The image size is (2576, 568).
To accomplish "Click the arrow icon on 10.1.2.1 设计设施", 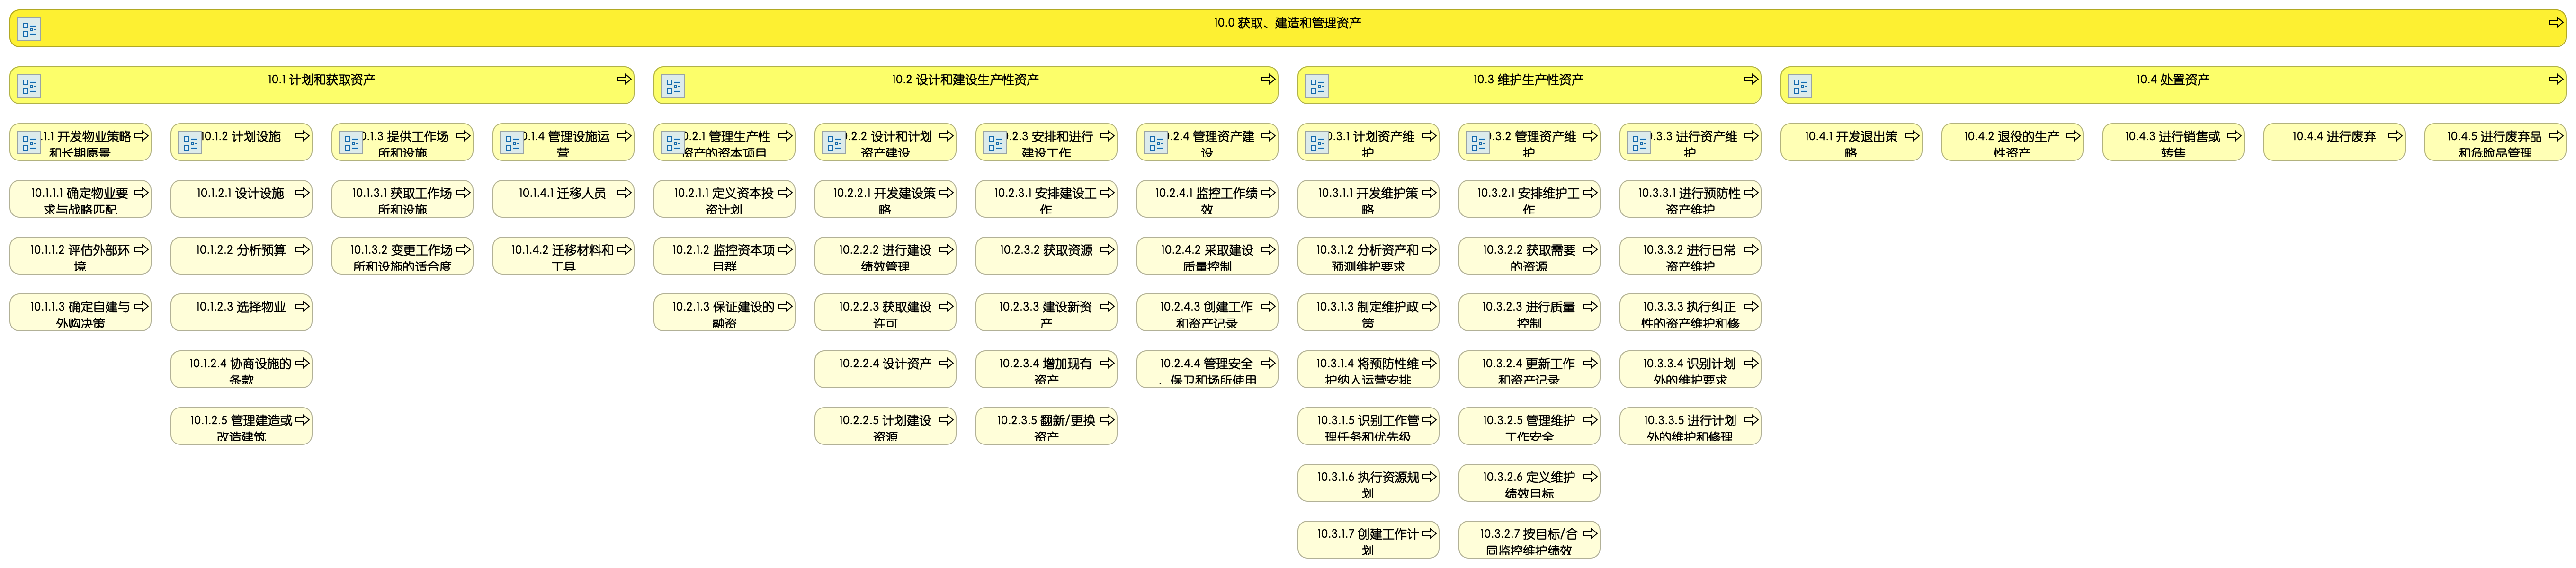I will 302,193.
